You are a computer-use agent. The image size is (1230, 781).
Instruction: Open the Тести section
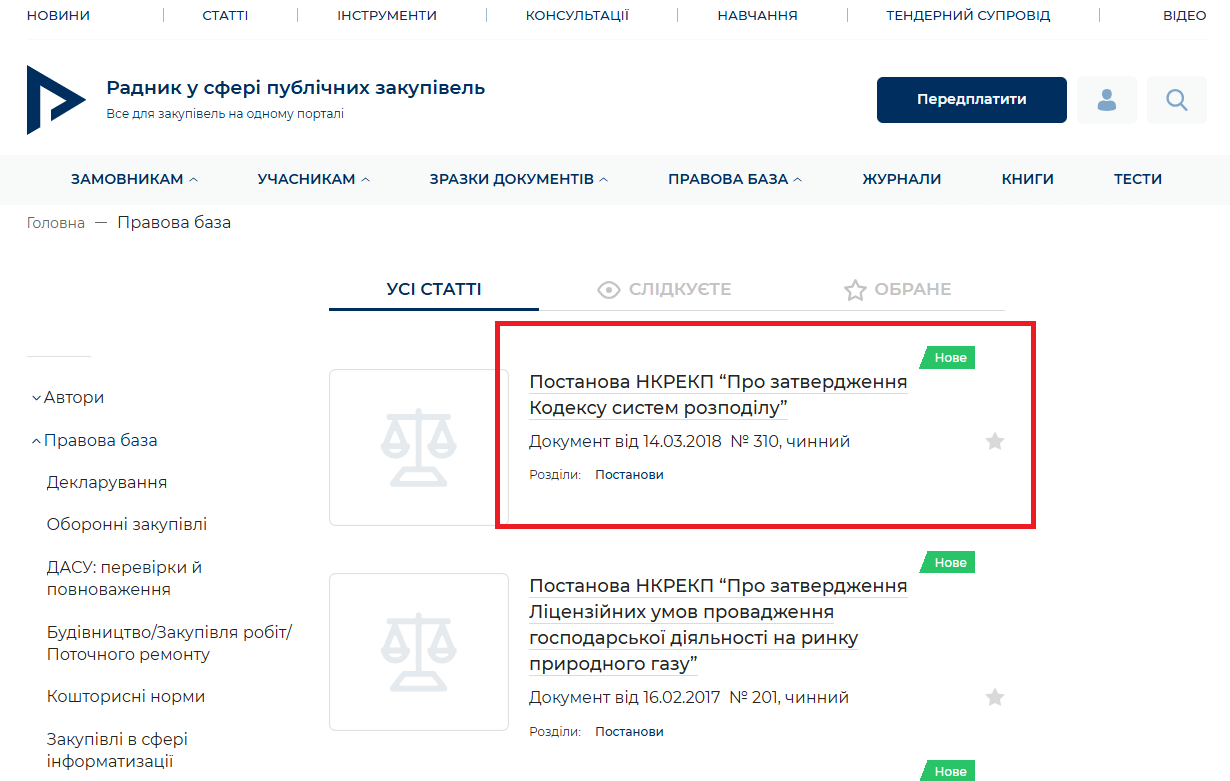[x=1138, y=179]
